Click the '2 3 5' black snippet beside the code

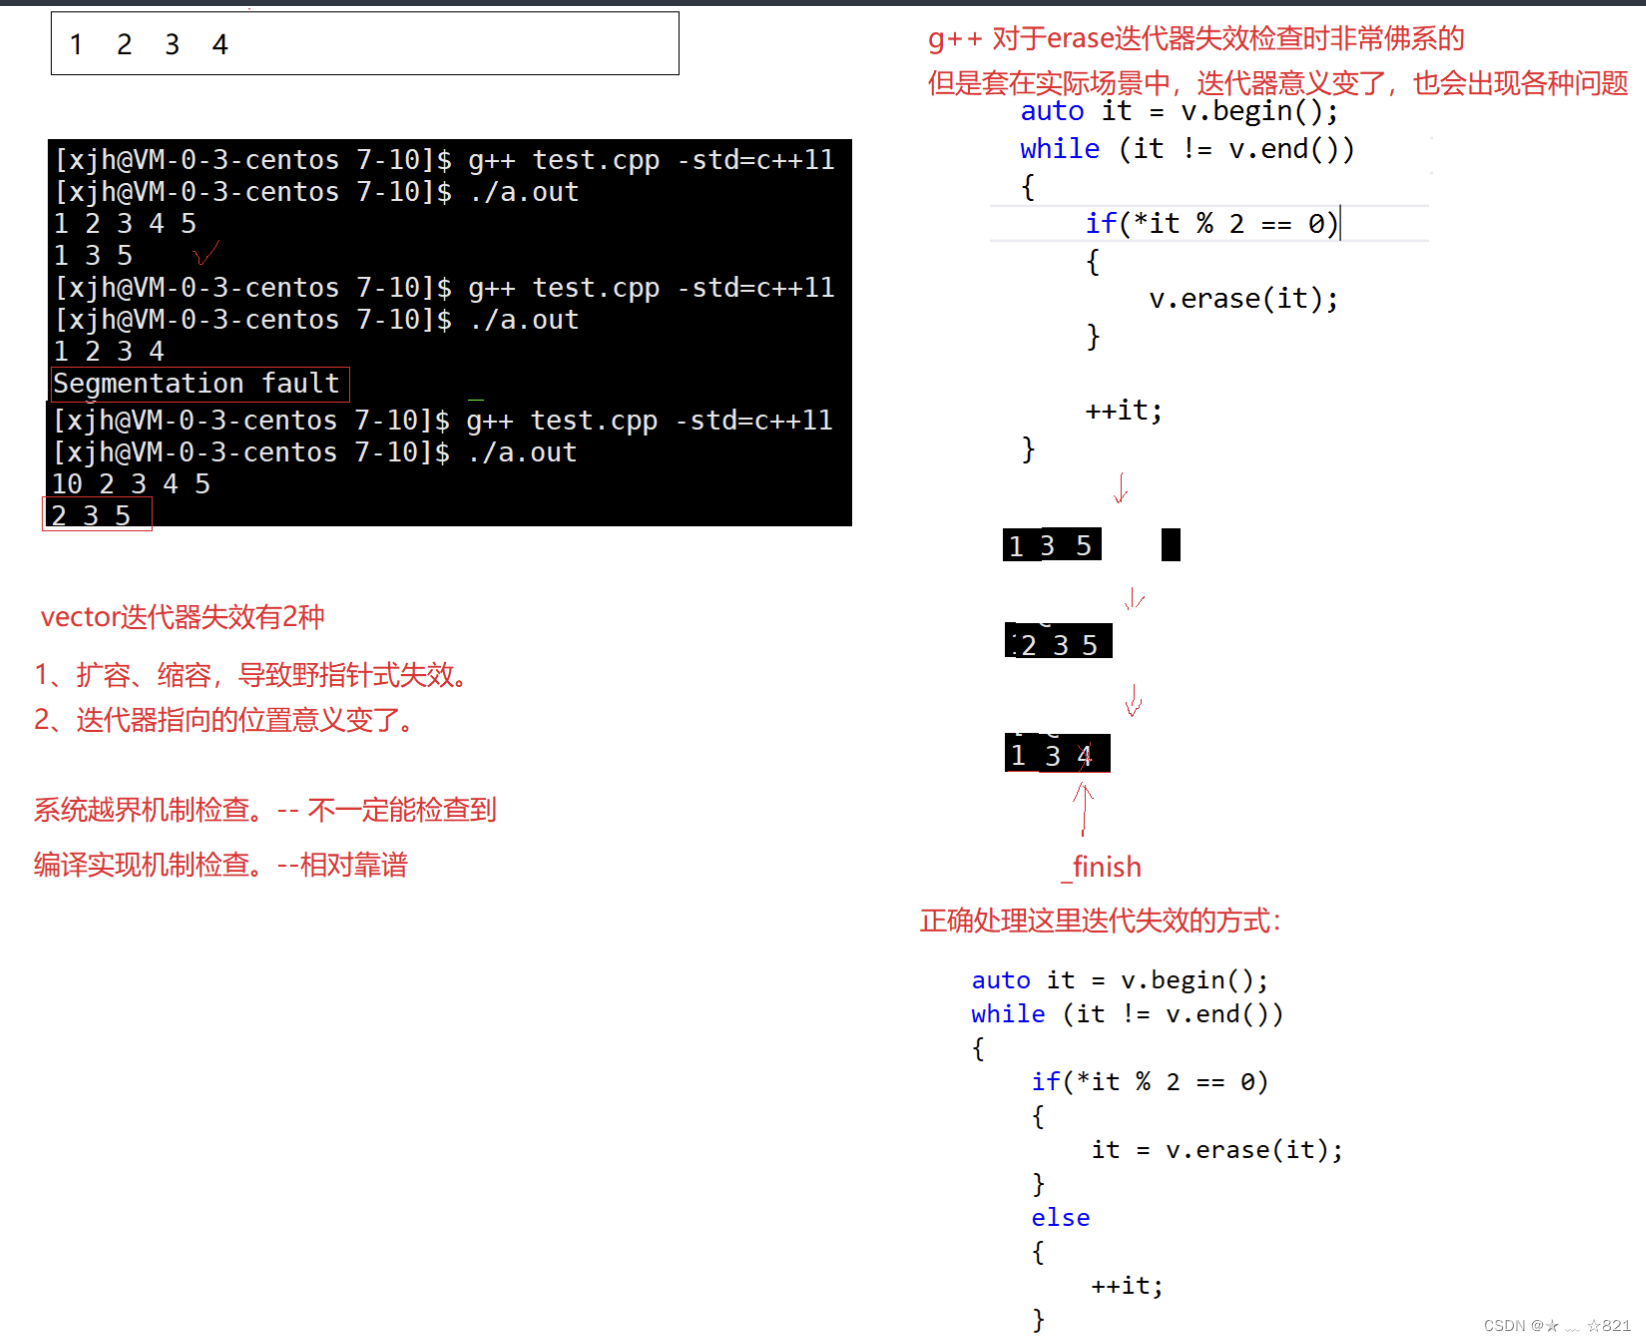click(x=1058, y=642)
